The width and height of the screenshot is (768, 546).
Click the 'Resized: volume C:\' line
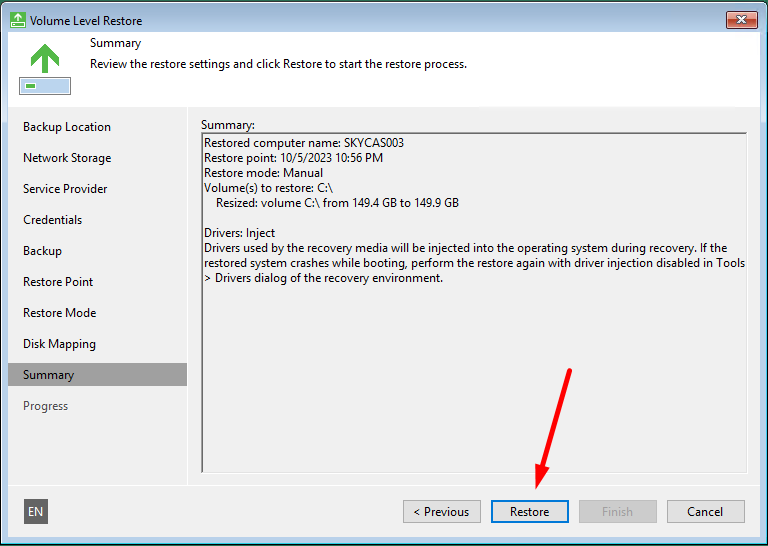[337, 203]
